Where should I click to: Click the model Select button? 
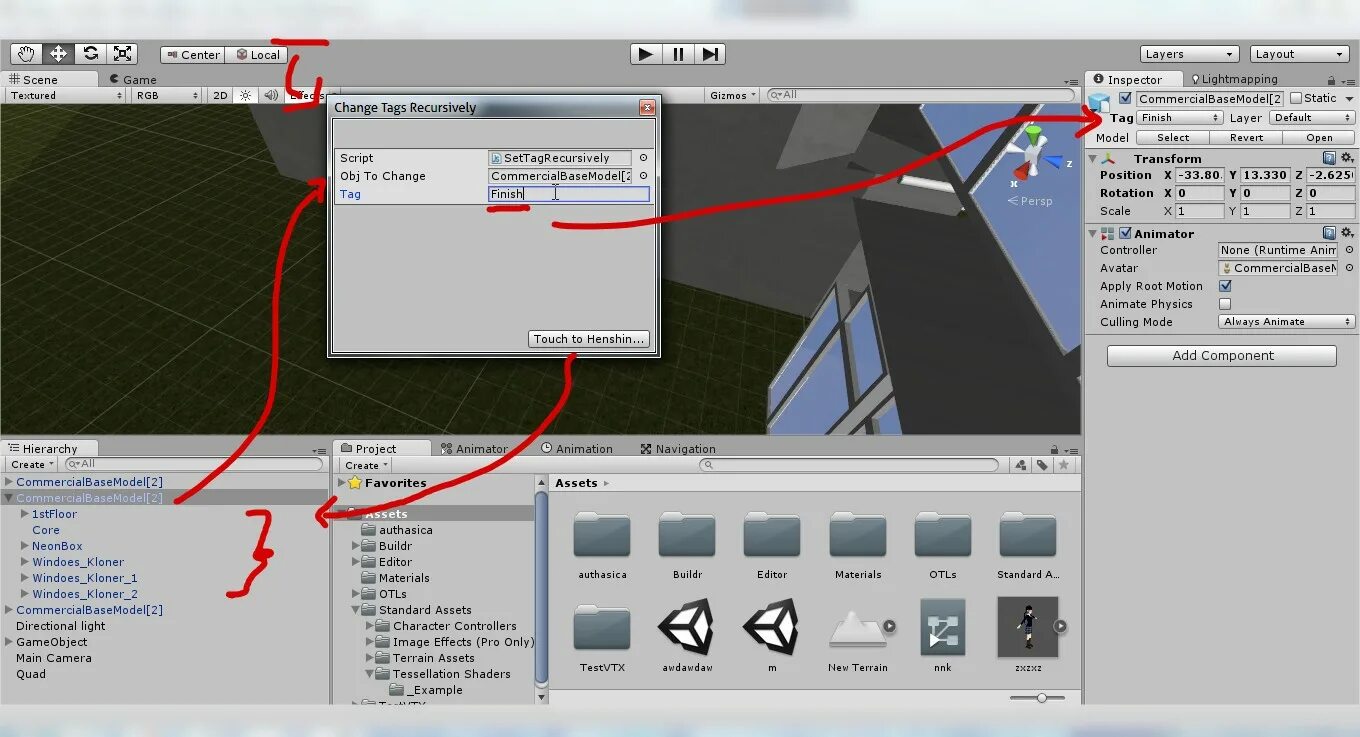[1173, 138]
